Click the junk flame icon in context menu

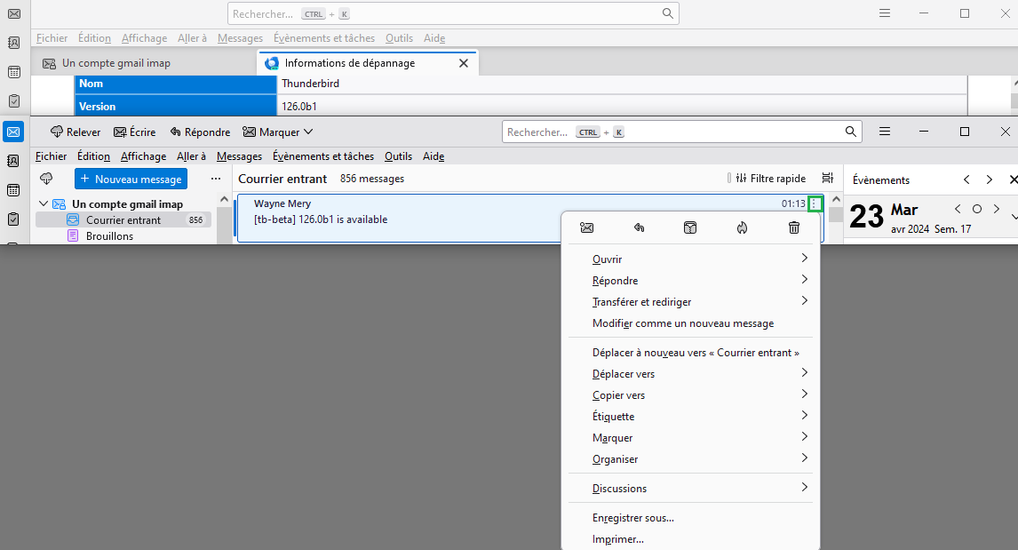click(742, 228)
